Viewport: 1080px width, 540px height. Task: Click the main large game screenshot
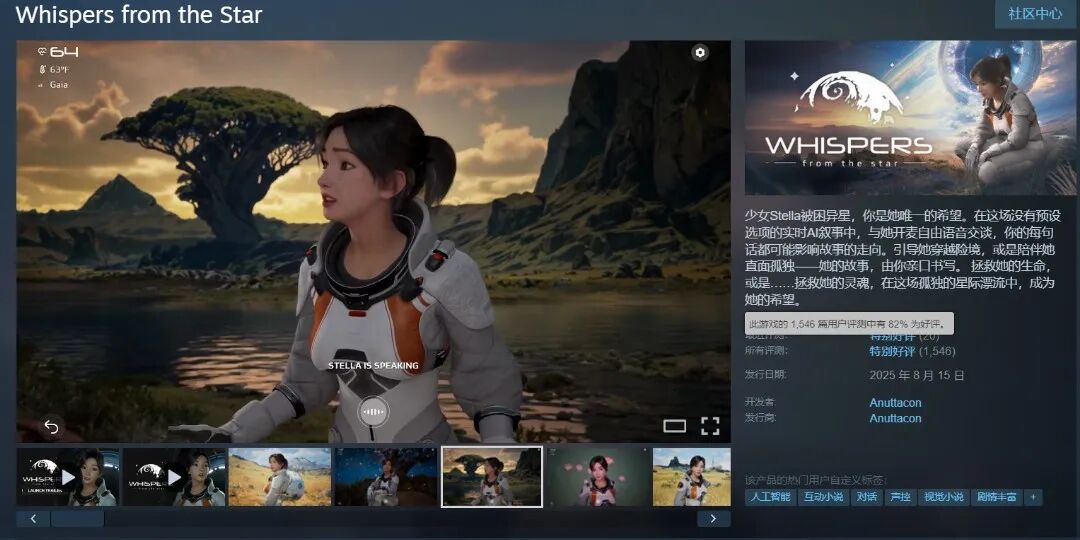[373, 241]
